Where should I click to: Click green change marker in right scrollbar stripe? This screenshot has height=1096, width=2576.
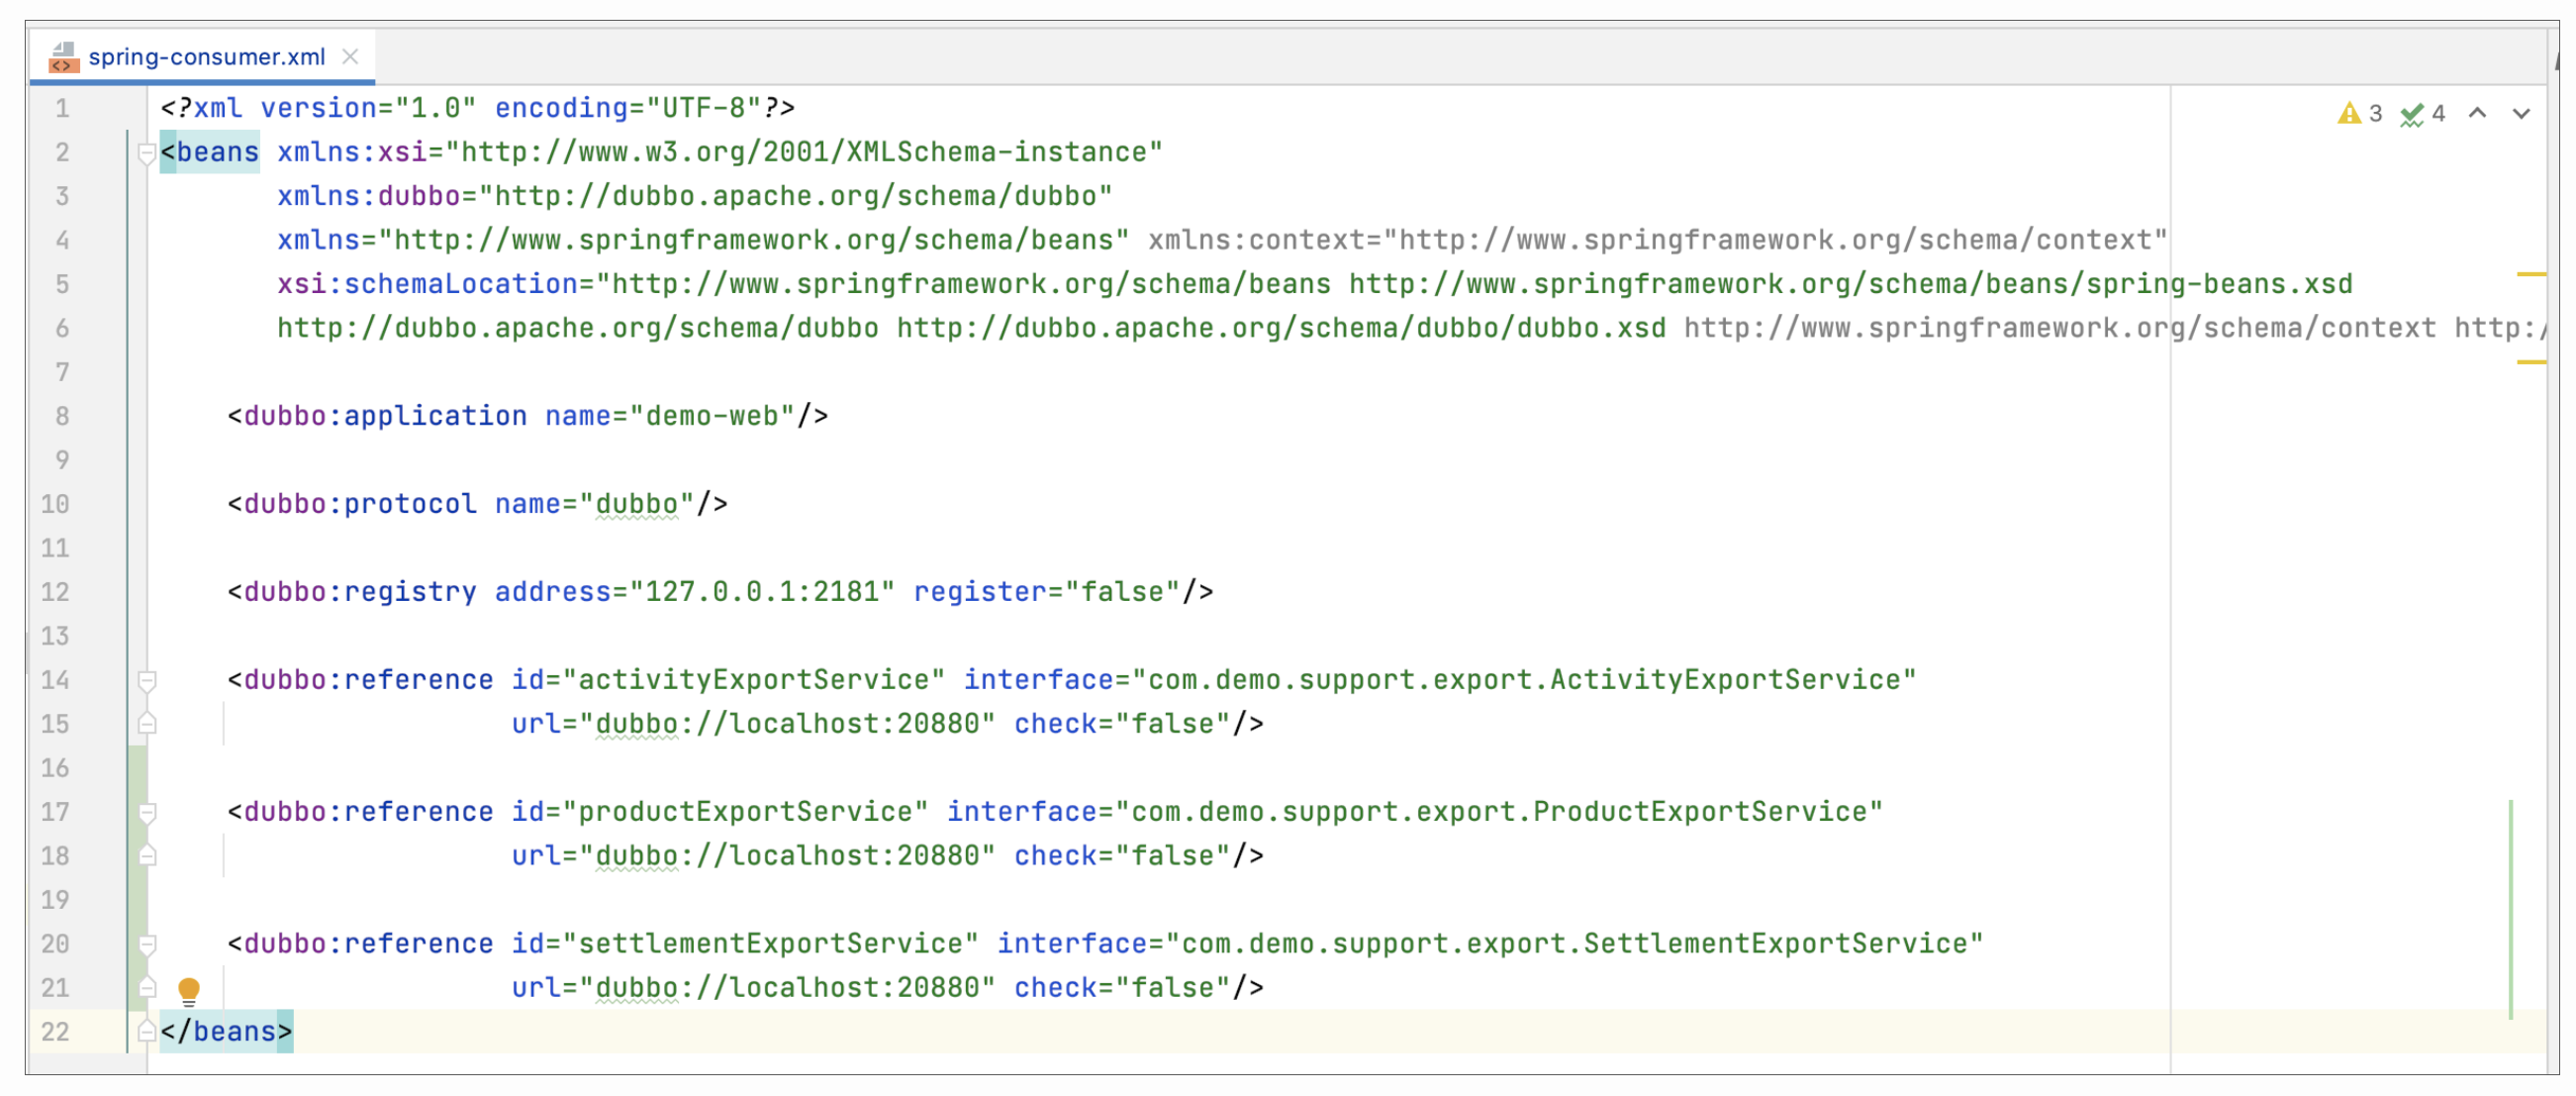[x=2510, y=908]
